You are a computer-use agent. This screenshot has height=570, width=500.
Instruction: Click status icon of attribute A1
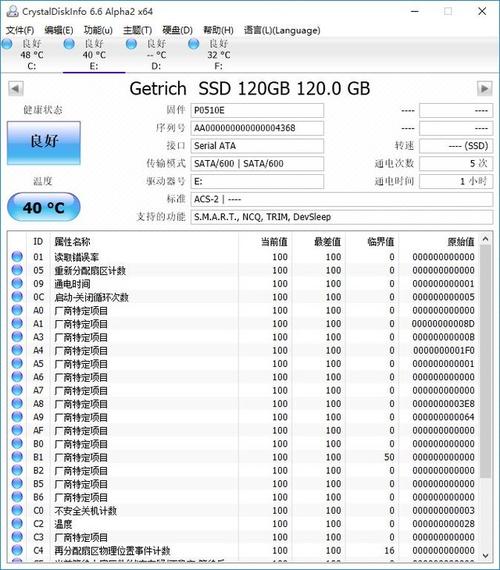point(17,324)
